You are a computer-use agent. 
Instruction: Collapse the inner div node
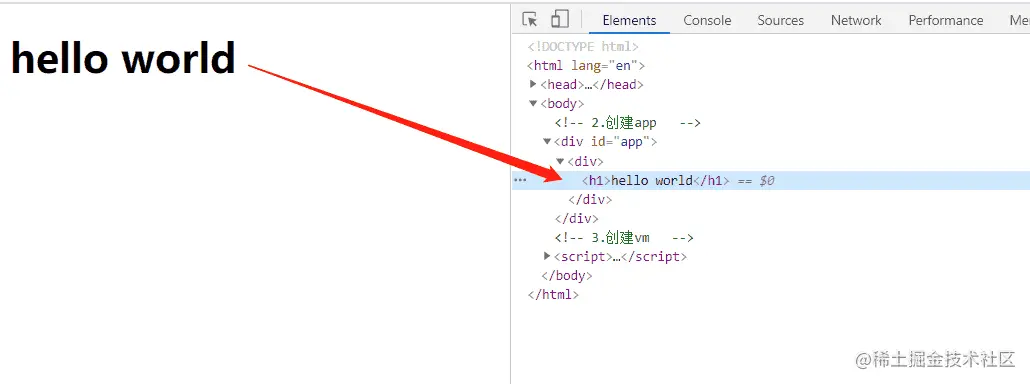point(560,160)
